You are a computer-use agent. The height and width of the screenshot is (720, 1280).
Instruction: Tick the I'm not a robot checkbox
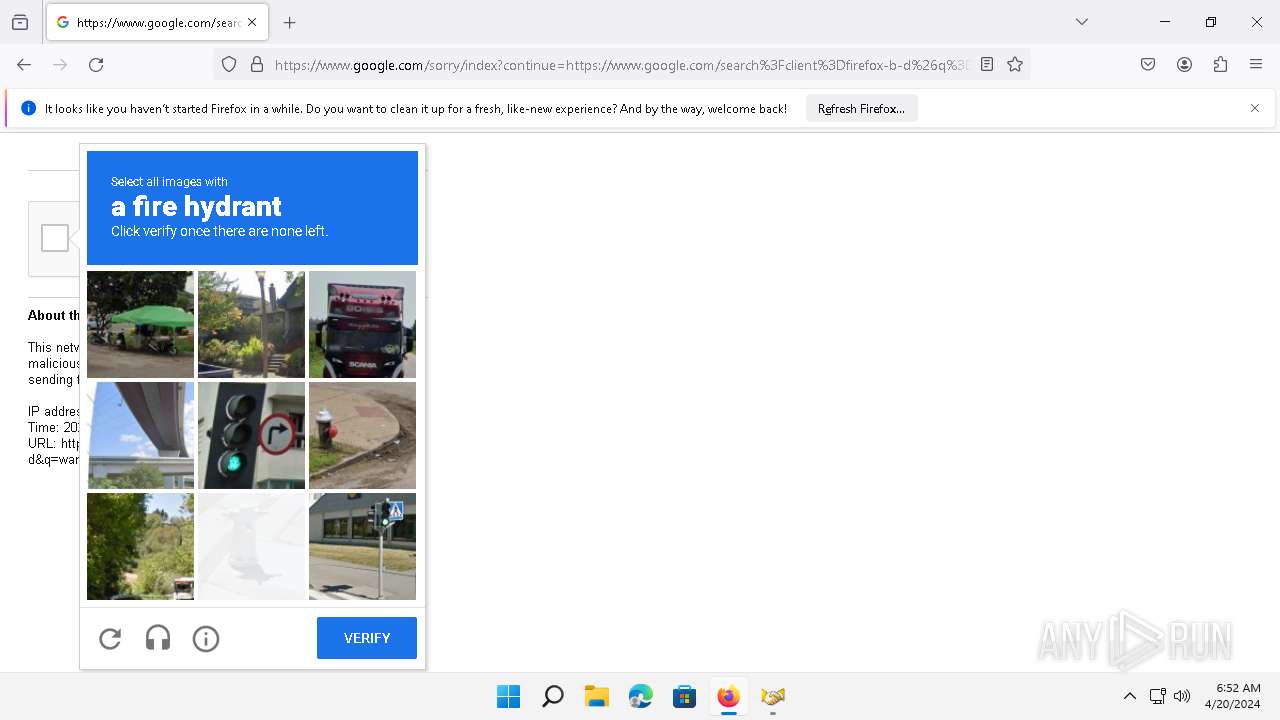pos(55,238)
